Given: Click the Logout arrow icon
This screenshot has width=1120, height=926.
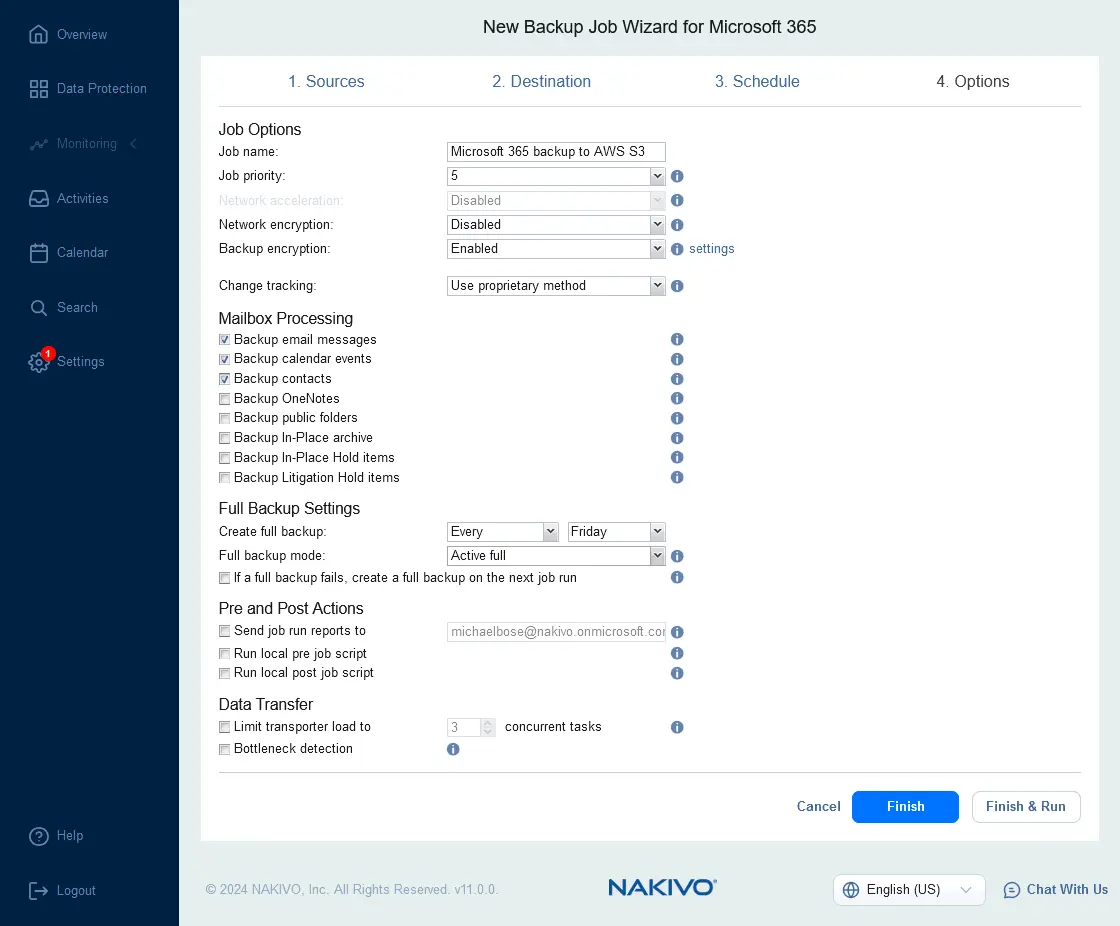Looking at the screenshot, I should 39,890.
